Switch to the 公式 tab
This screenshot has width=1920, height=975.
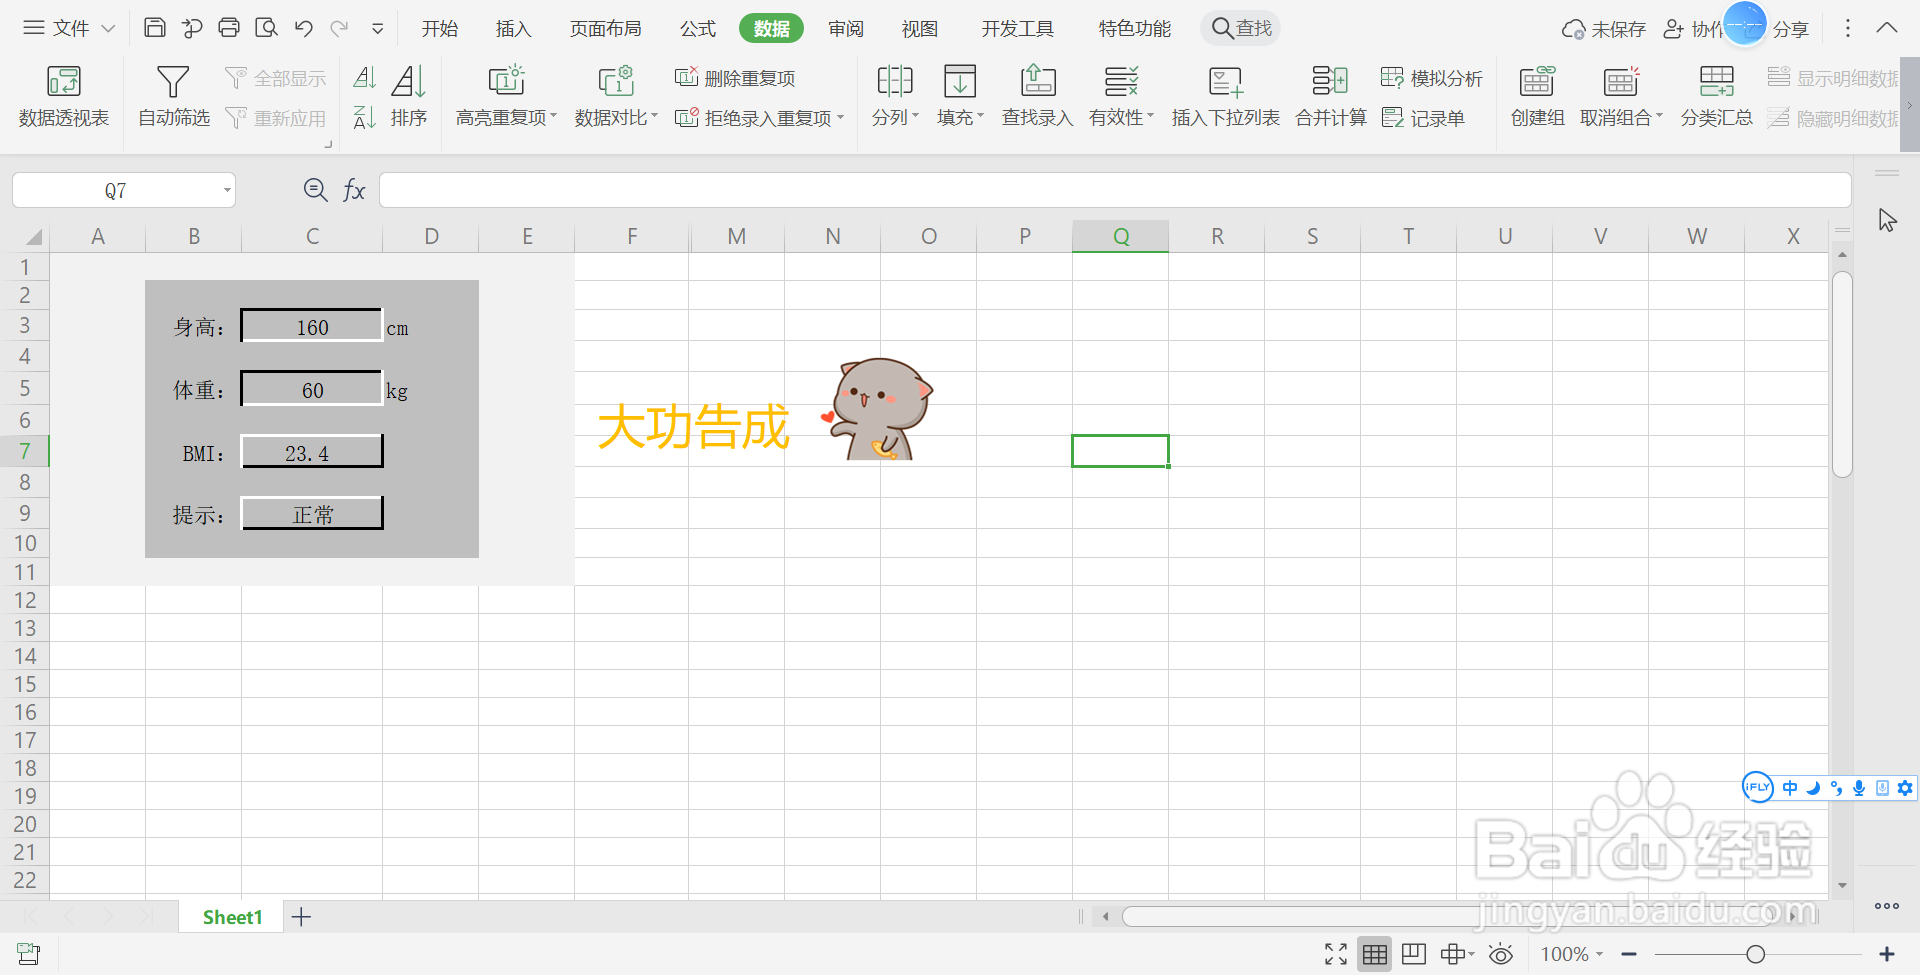698,28
